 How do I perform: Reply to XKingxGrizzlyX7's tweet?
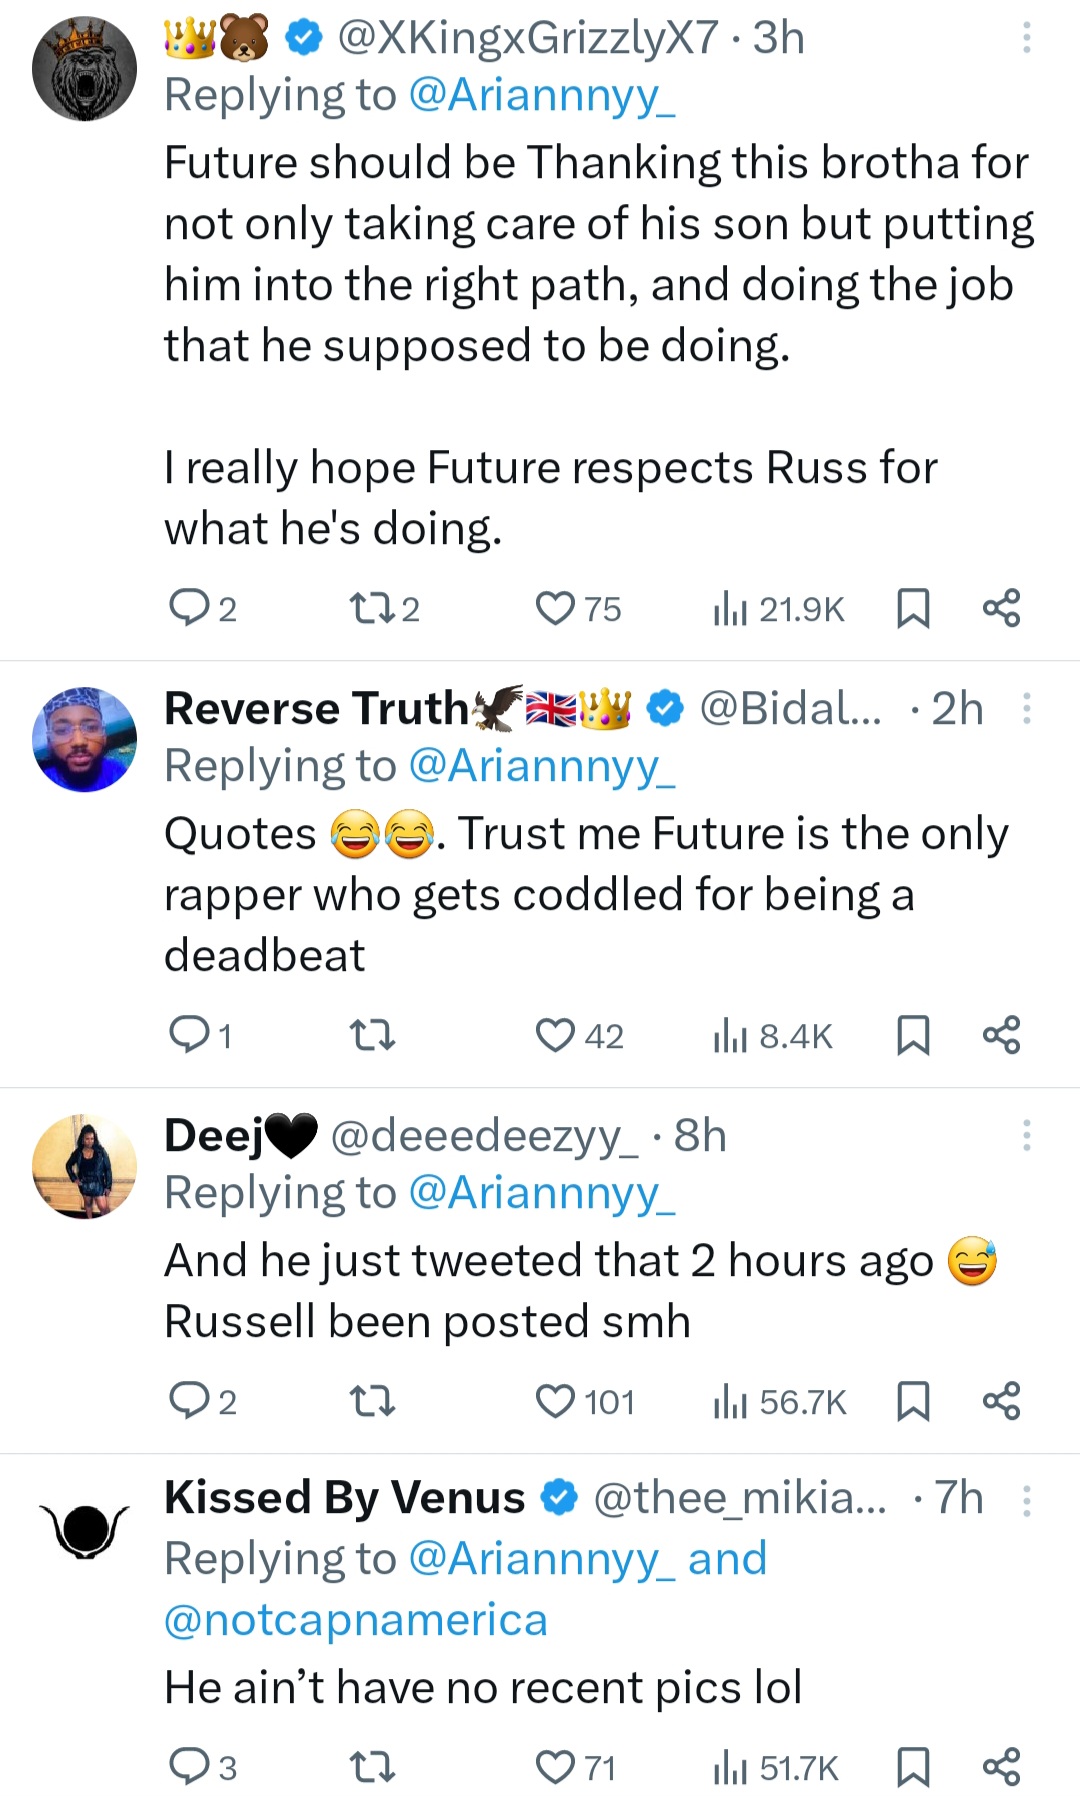click(187, 608)
